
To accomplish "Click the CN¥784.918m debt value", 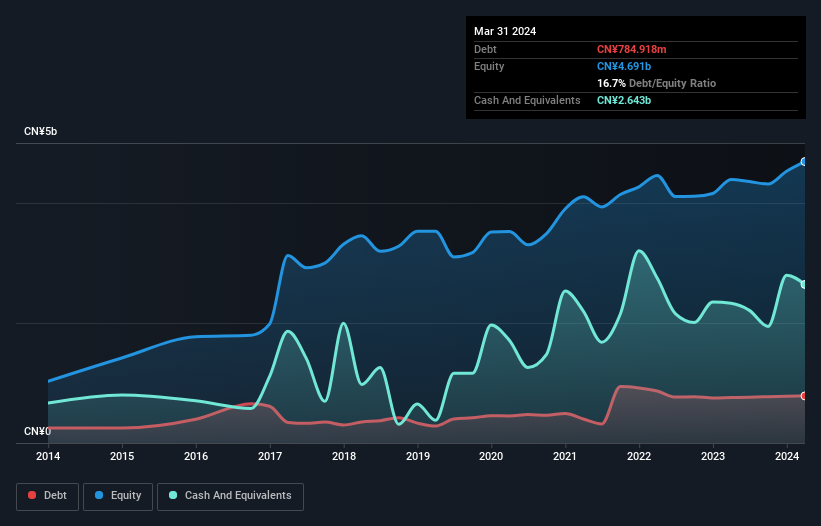I will click(x=631, y=49).
